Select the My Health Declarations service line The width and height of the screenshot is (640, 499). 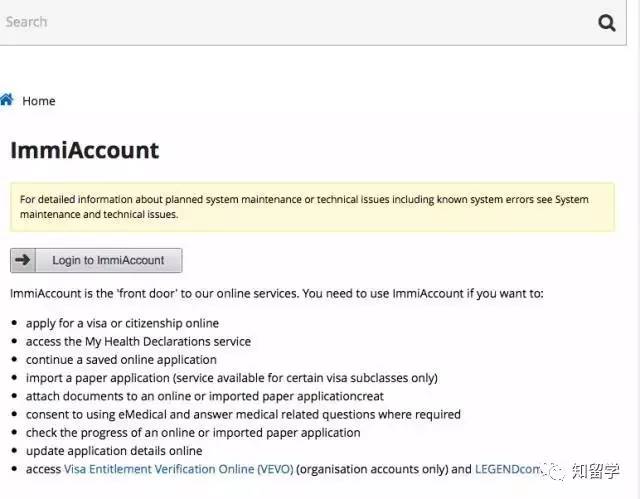138,341
